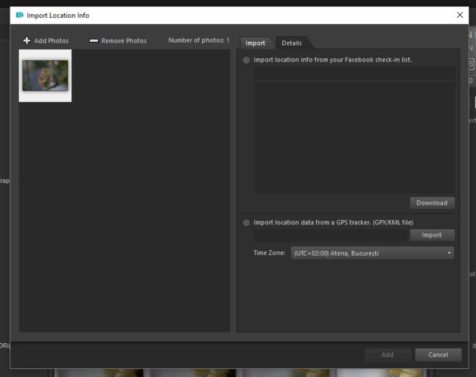This screenshot has width=476, height=377.
Task: Click the GPS tracker file path field
Action: click(x=331, y=235)
